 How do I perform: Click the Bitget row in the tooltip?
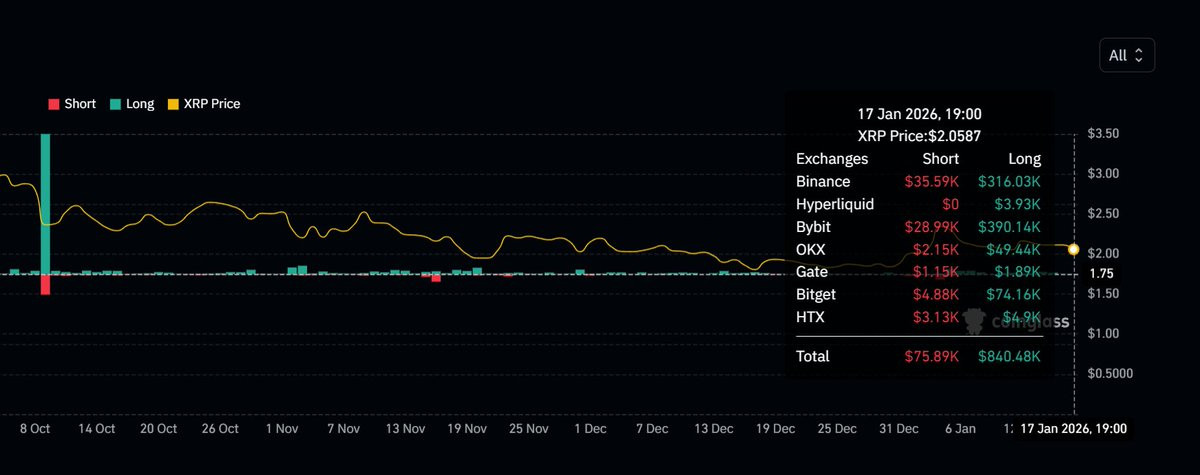click(918, 294)
